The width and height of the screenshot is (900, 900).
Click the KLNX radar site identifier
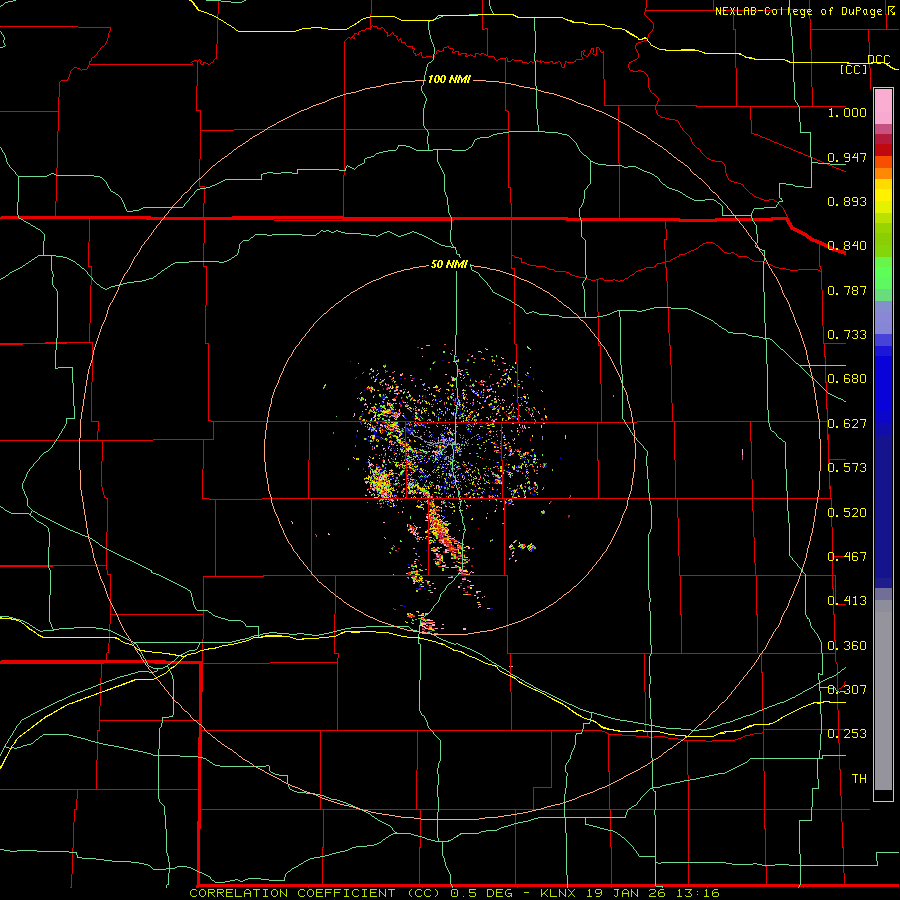click(560, 893)
